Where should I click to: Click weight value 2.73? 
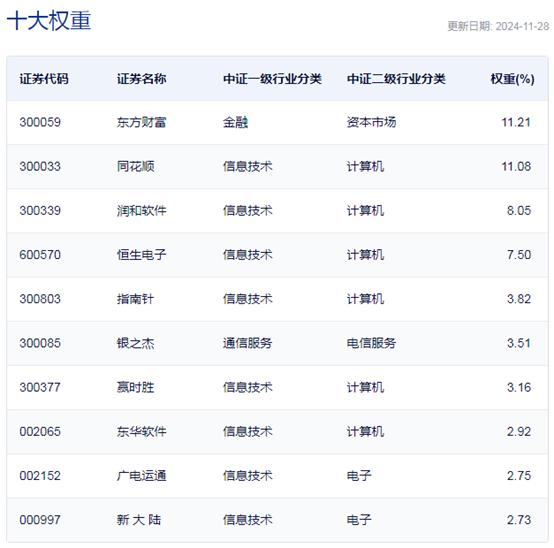(519, 520)
